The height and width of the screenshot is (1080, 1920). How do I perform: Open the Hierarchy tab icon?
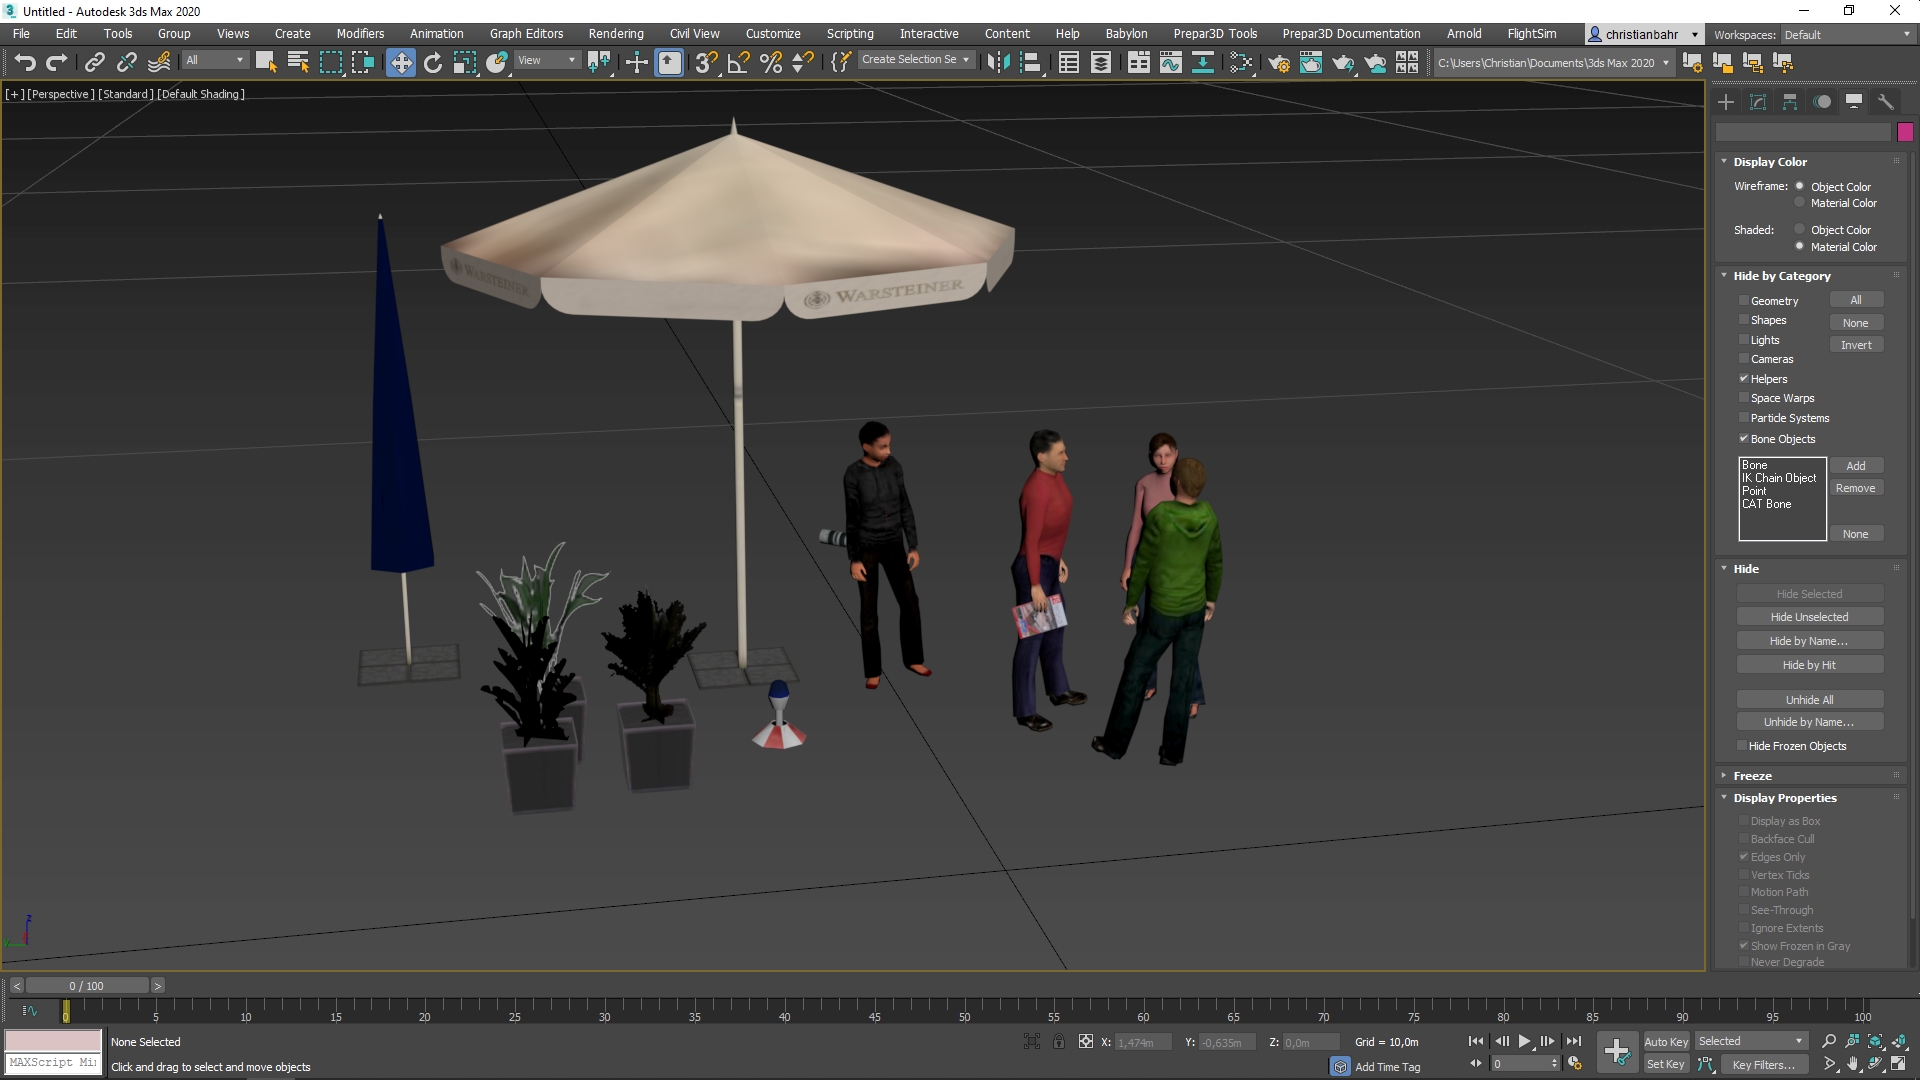1790,102
